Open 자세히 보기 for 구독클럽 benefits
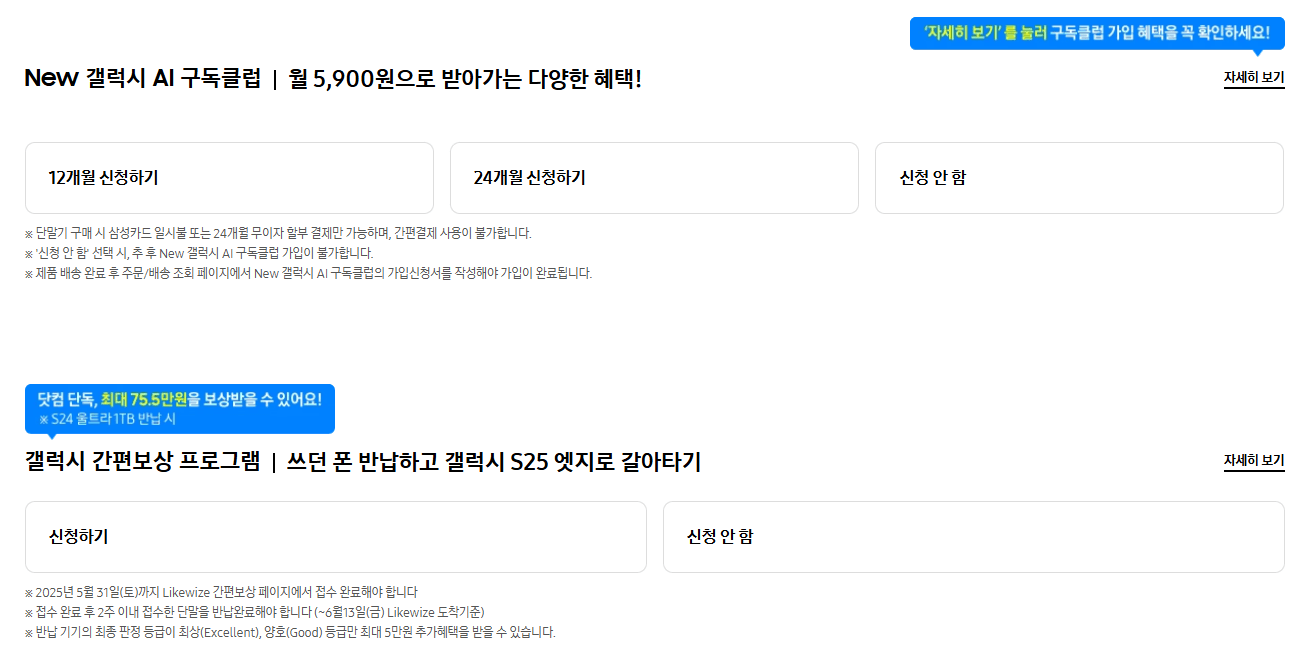Viewport: 1309px width, 655px height. 1254,78
